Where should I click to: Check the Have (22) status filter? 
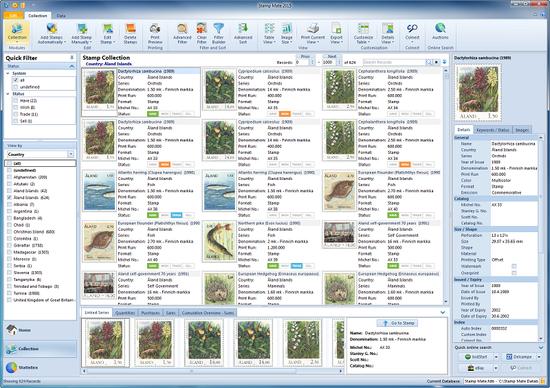point(16,101)
